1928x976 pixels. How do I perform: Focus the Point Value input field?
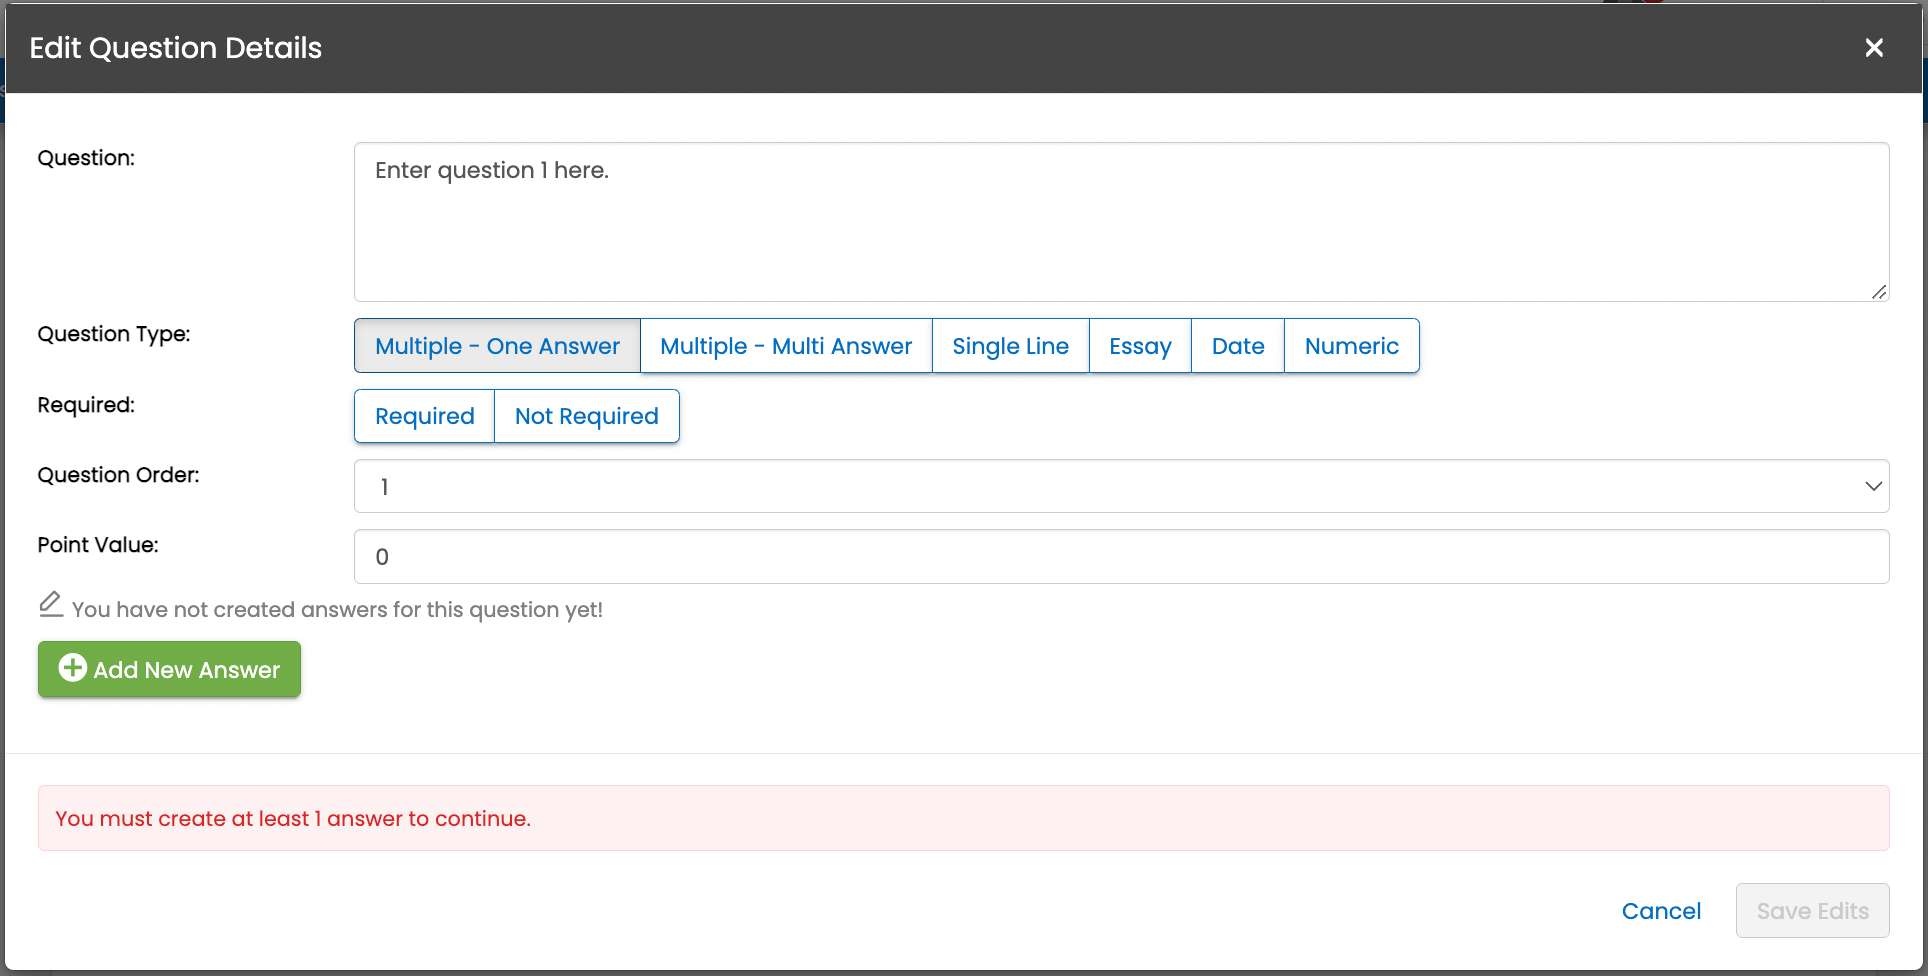pyautogui.click(x=1120, y=557)
